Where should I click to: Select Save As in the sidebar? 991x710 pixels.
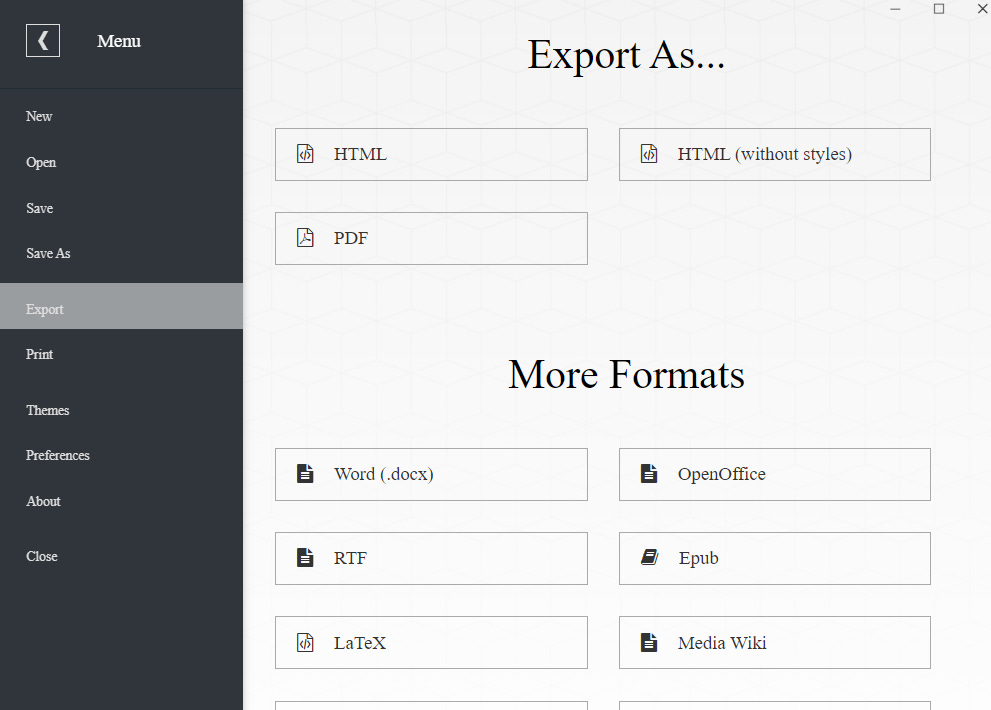tap(121, 254)
